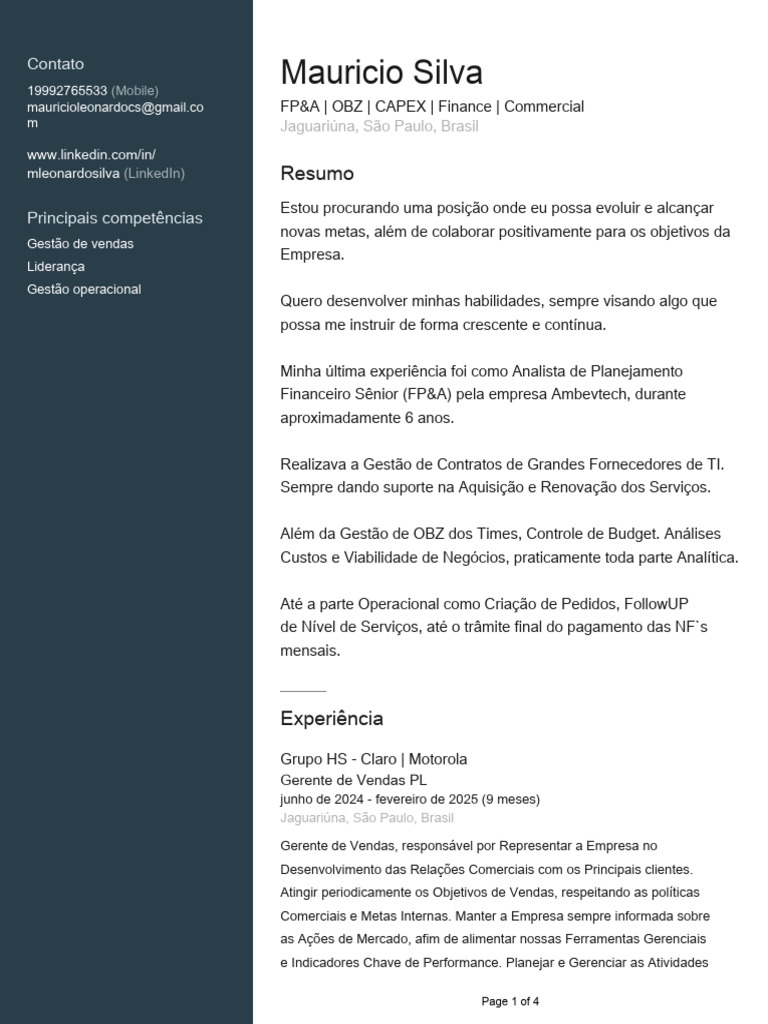Viewport: 768px width, 1024px height.
Task: Select the Liderança skill entry
Action: click(56, 266)
